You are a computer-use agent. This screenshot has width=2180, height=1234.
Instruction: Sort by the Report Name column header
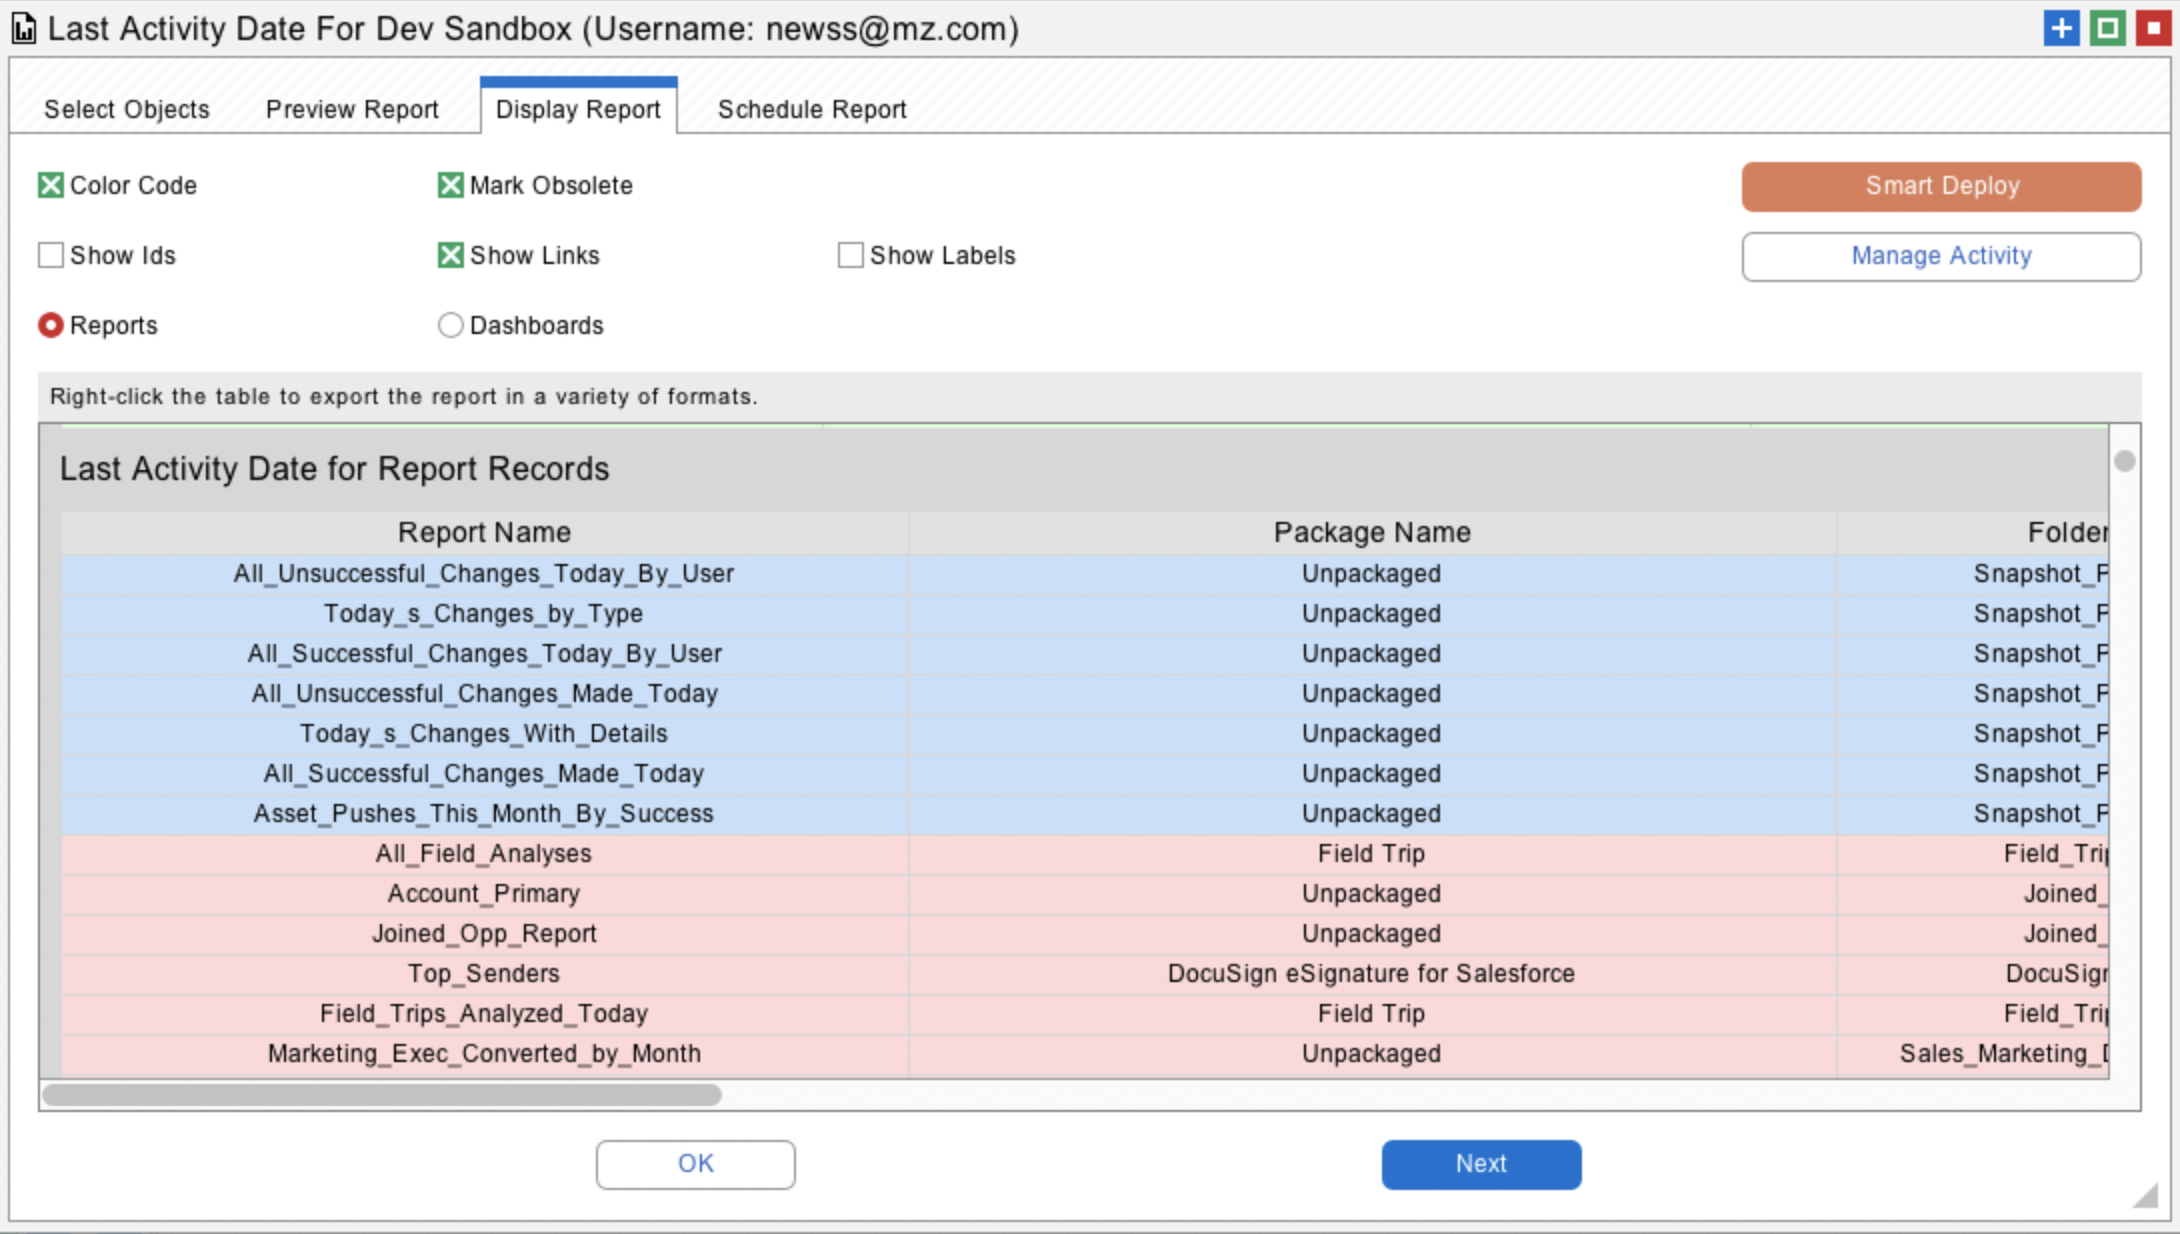484,532
